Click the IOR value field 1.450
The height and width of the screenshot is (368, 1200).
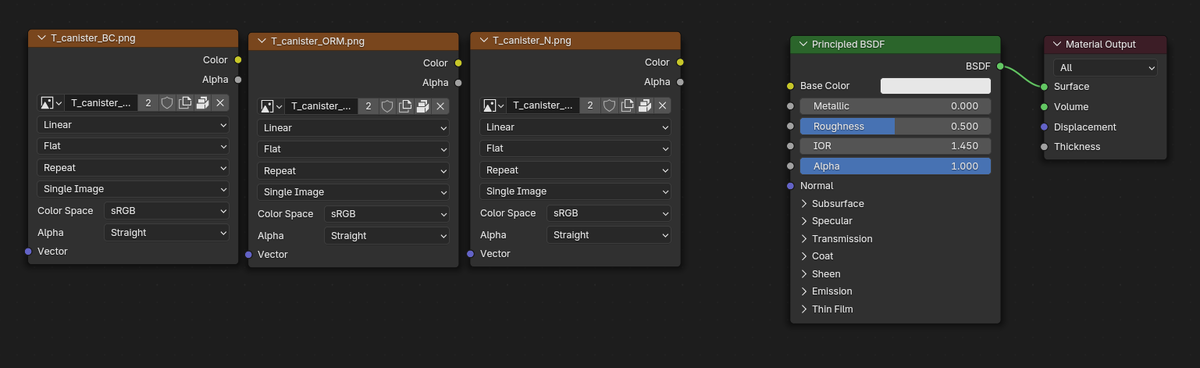click(895, 146)
